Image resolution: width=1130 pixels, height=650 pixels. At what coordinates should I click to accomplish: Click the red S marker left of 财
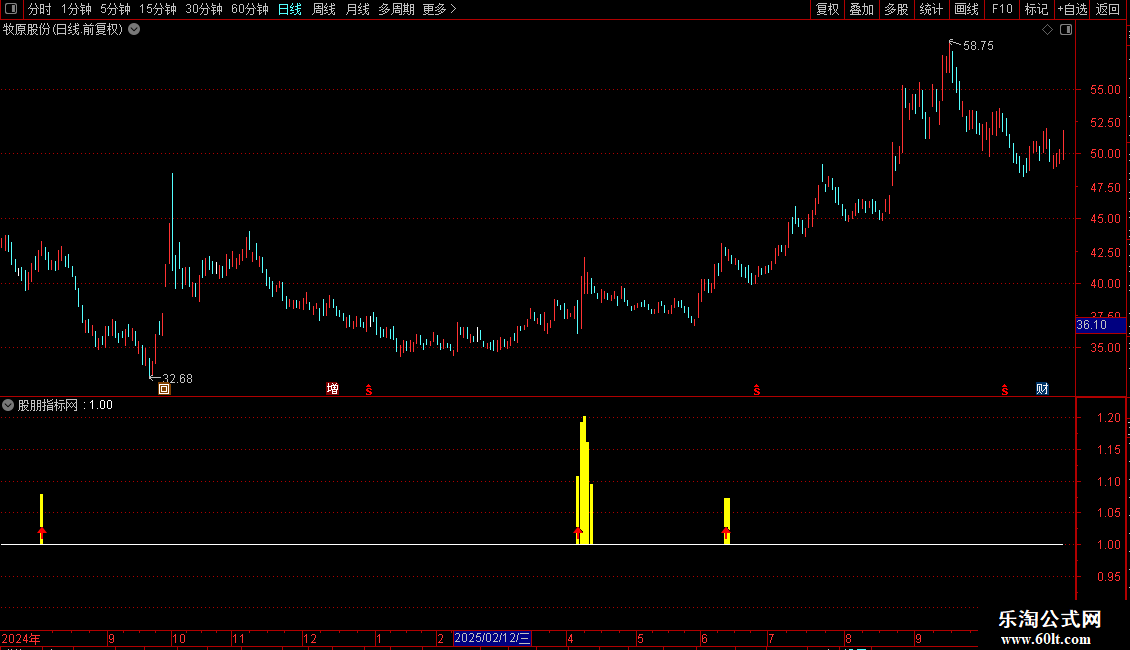[x=1005, y=390]
